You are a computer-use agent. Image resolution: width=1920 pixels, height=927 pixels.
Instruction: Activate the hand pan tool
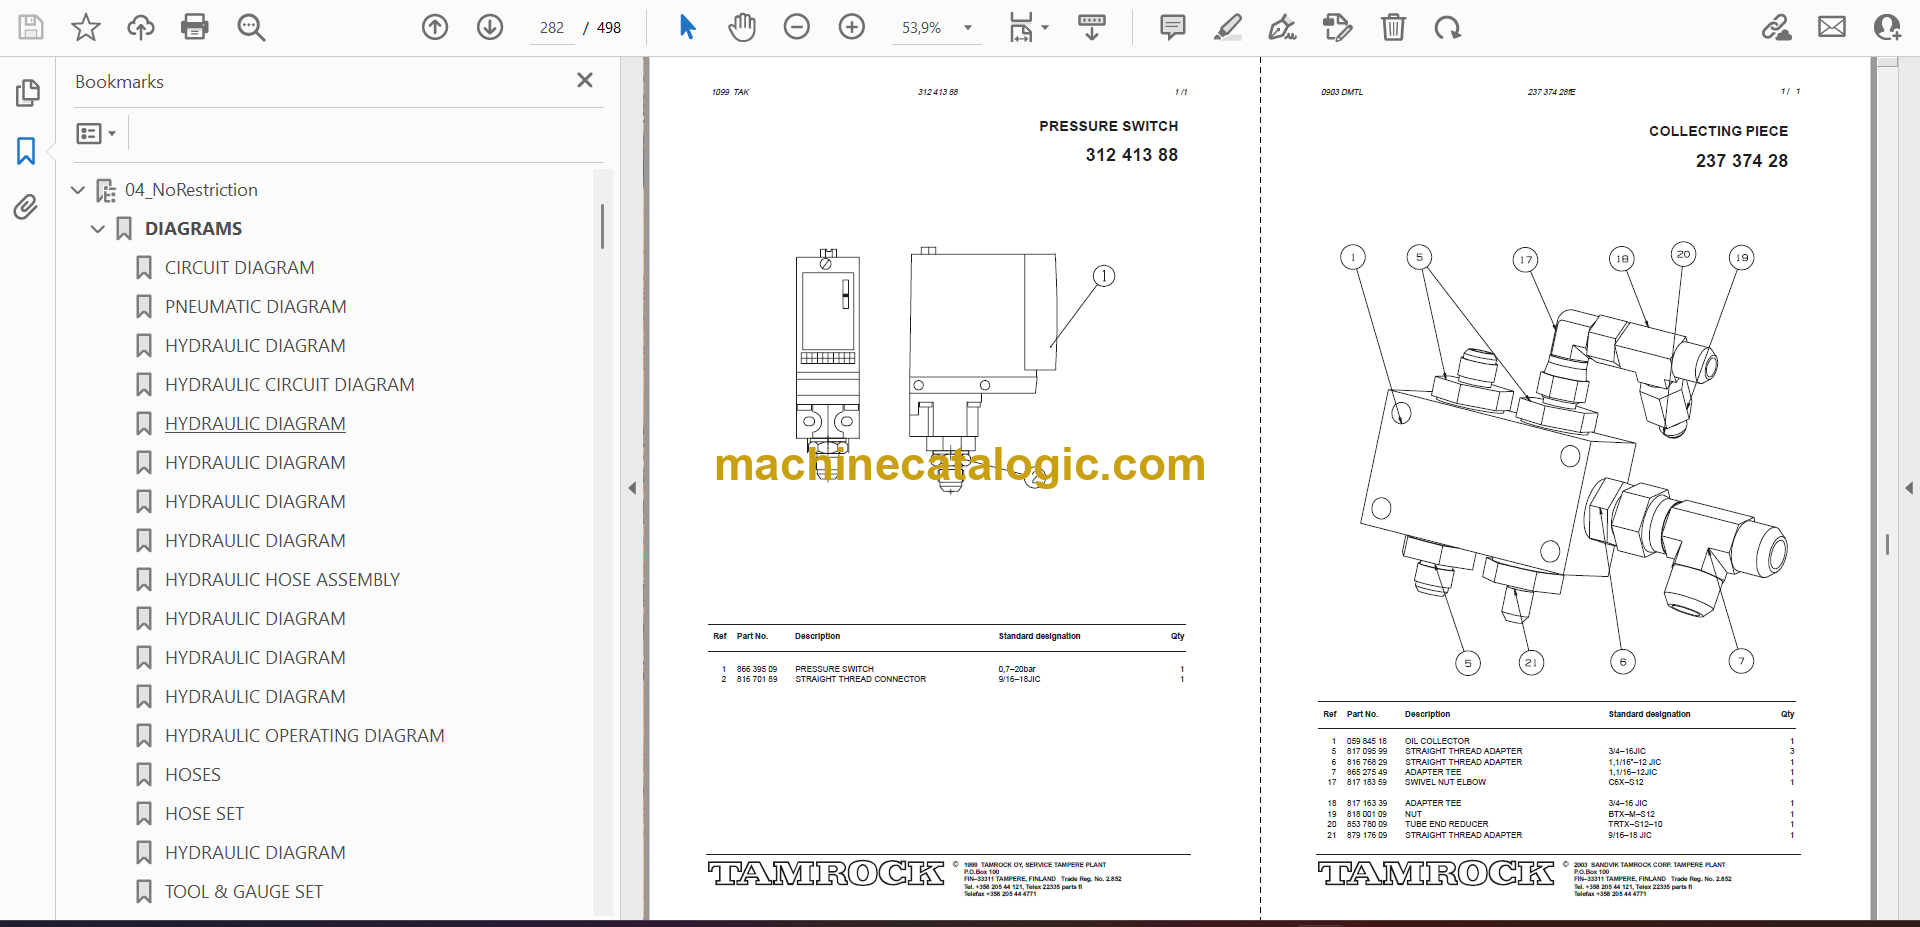[742, 27]
